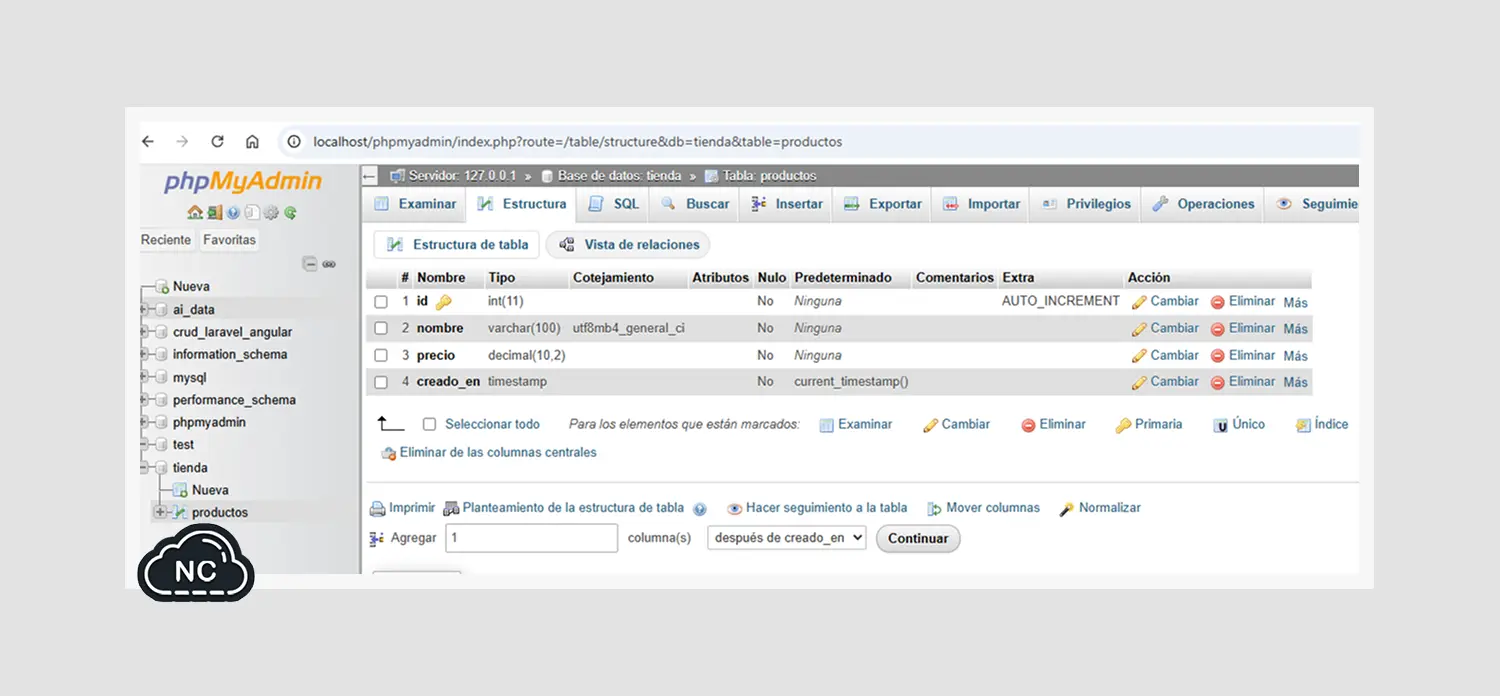Switch to the Exportar tab
Viewport: 1500px width, 696px height.
883,204
